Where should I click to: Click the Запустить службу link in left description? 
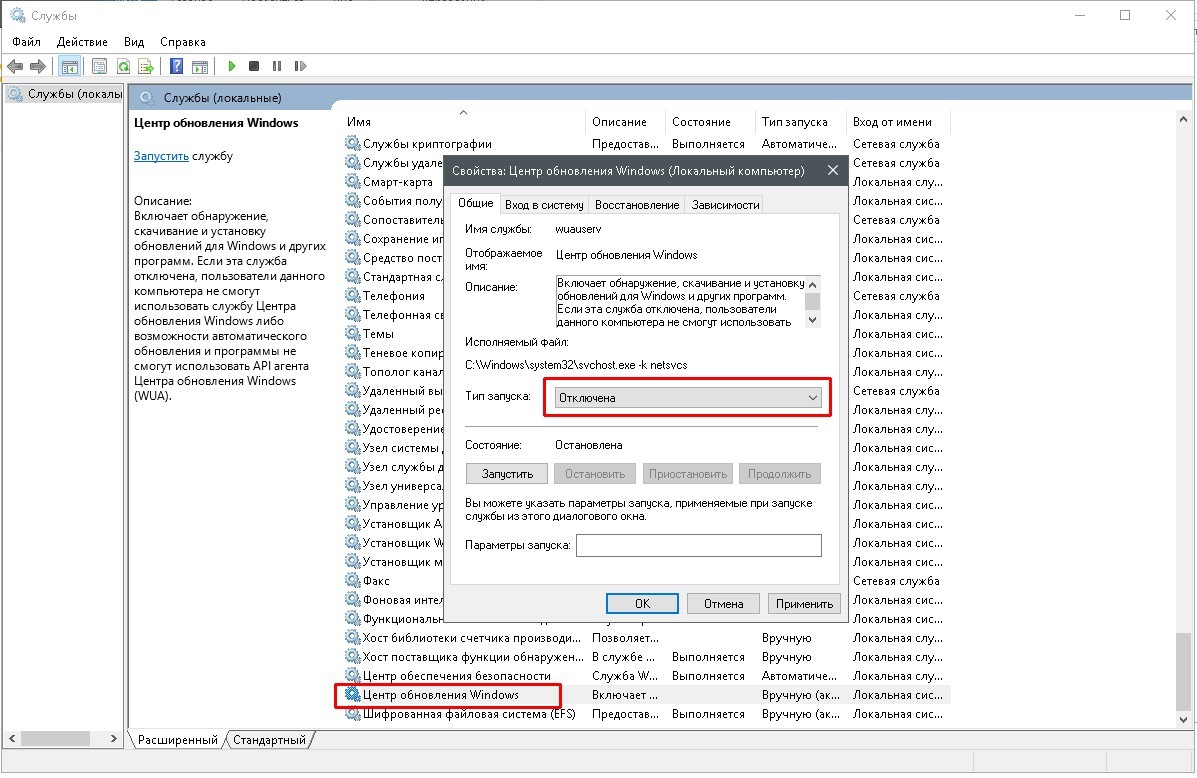(161, 156)
